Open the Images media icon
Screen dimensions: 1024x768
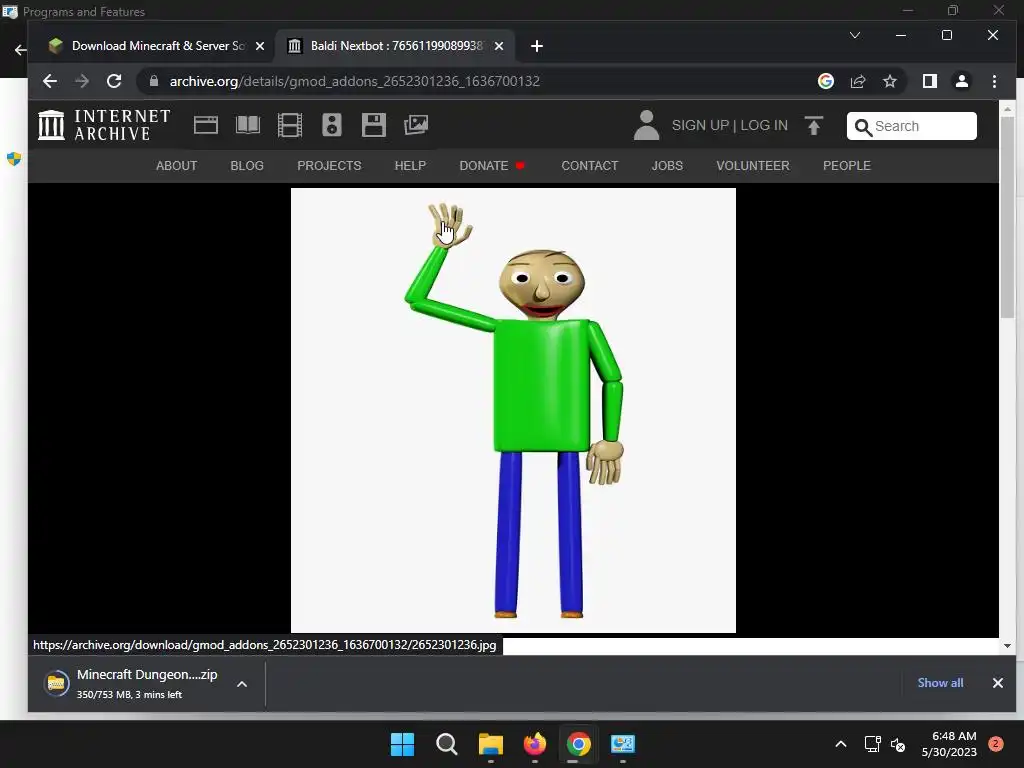pyautogui.click(x=416, y=125)
